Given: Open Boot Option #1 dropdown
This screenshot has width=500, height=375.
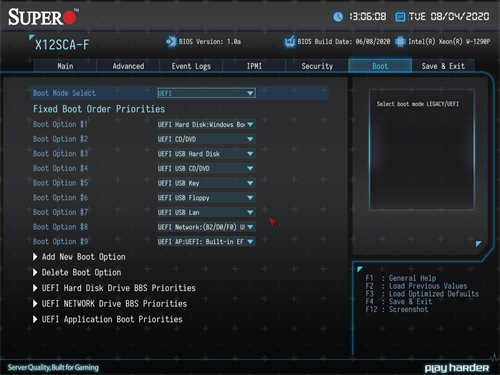Looking at the screenshot, I should click(206, 124).
